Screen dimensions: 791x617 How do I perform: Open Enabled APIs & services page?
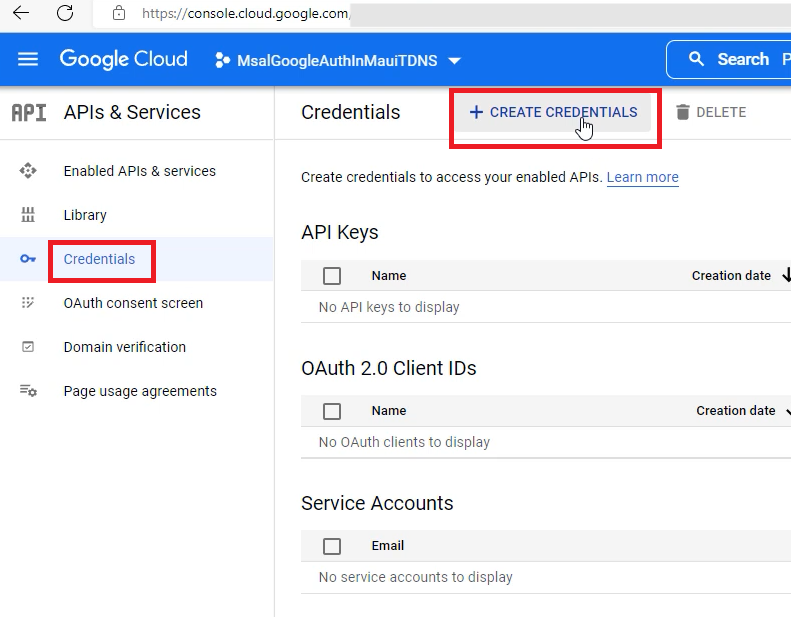tap(140, 171)
